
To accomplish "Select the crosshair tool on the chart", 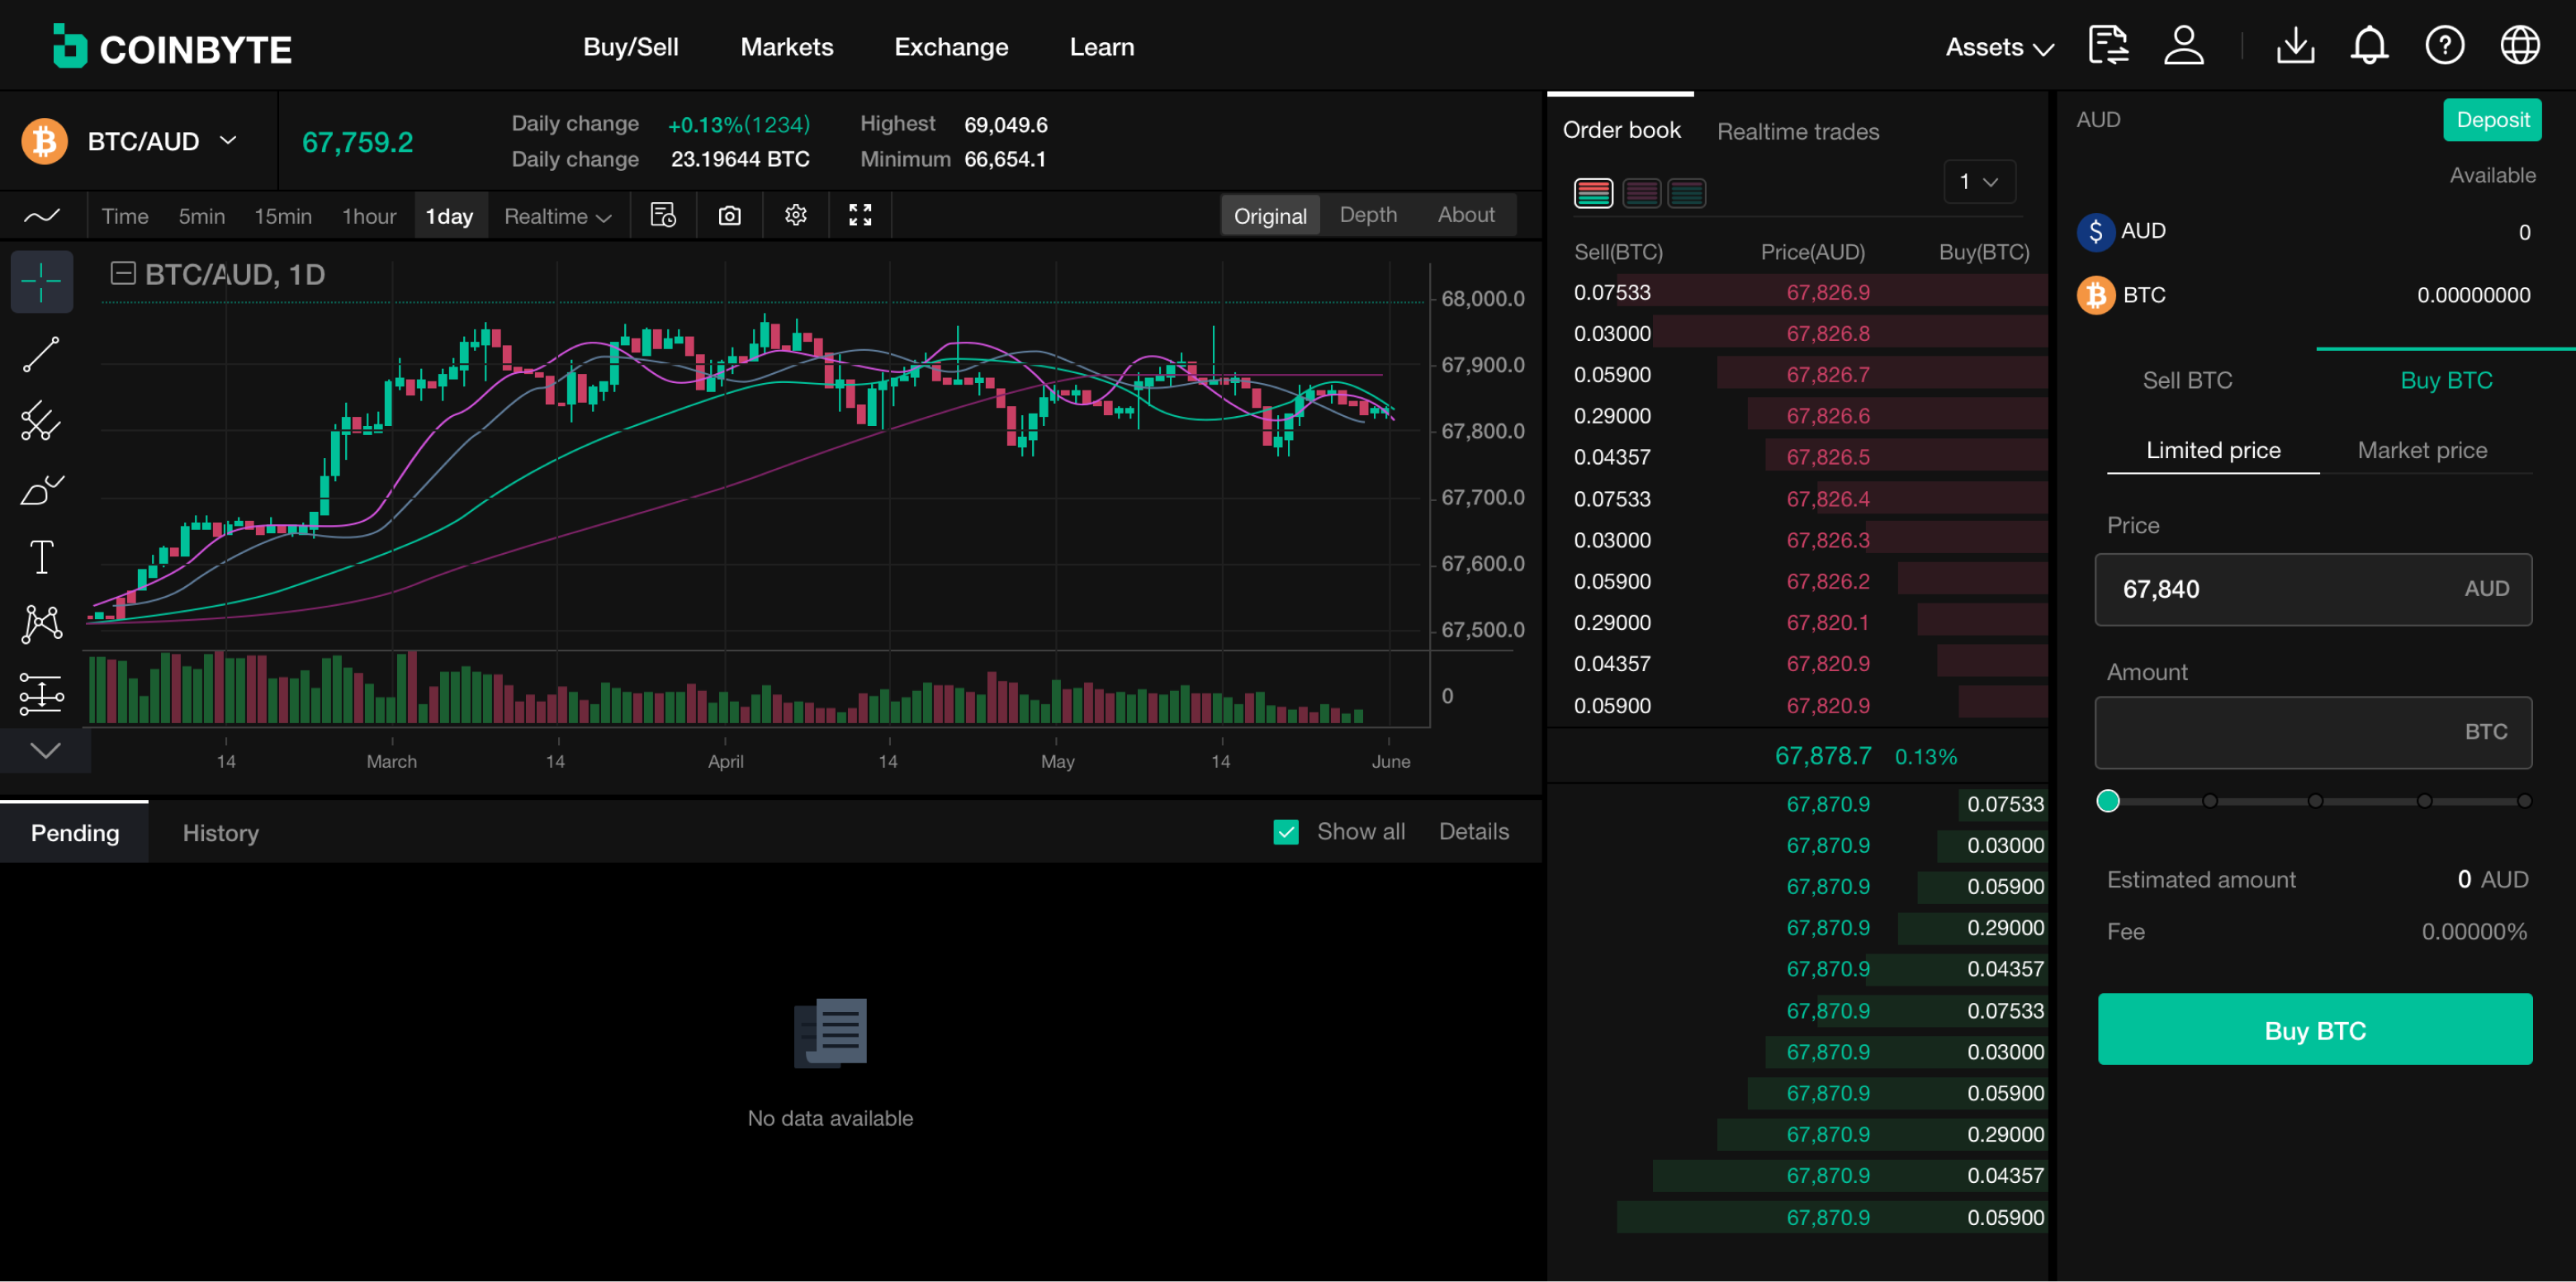I will (41, 281).
